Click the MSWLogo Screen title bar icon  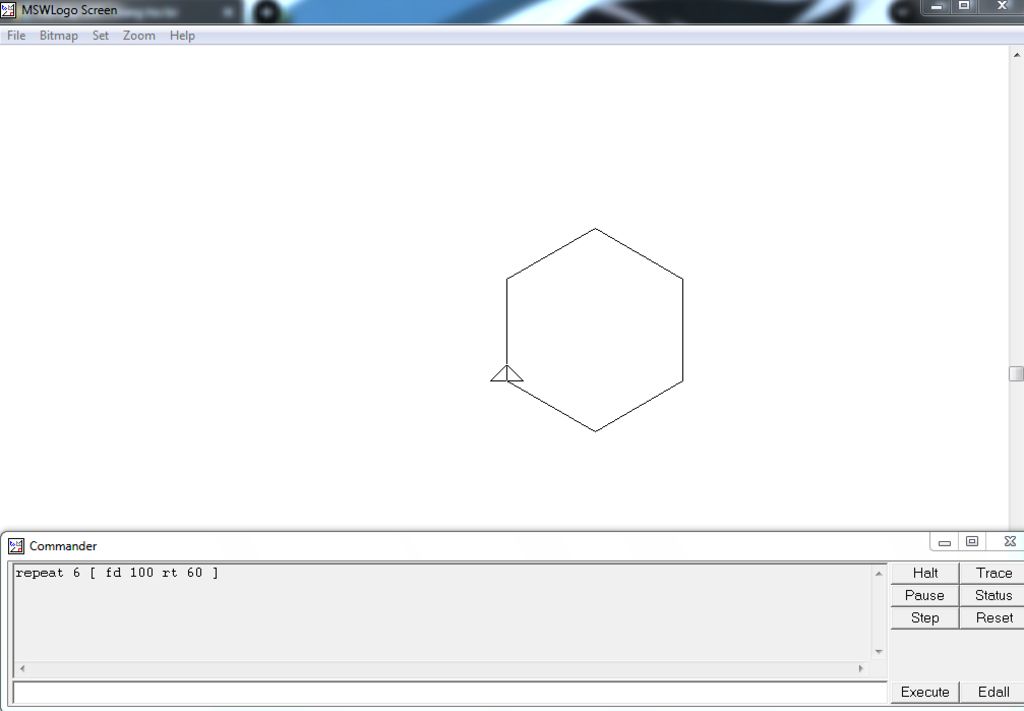pyautogui.click(x=8, y=10)
